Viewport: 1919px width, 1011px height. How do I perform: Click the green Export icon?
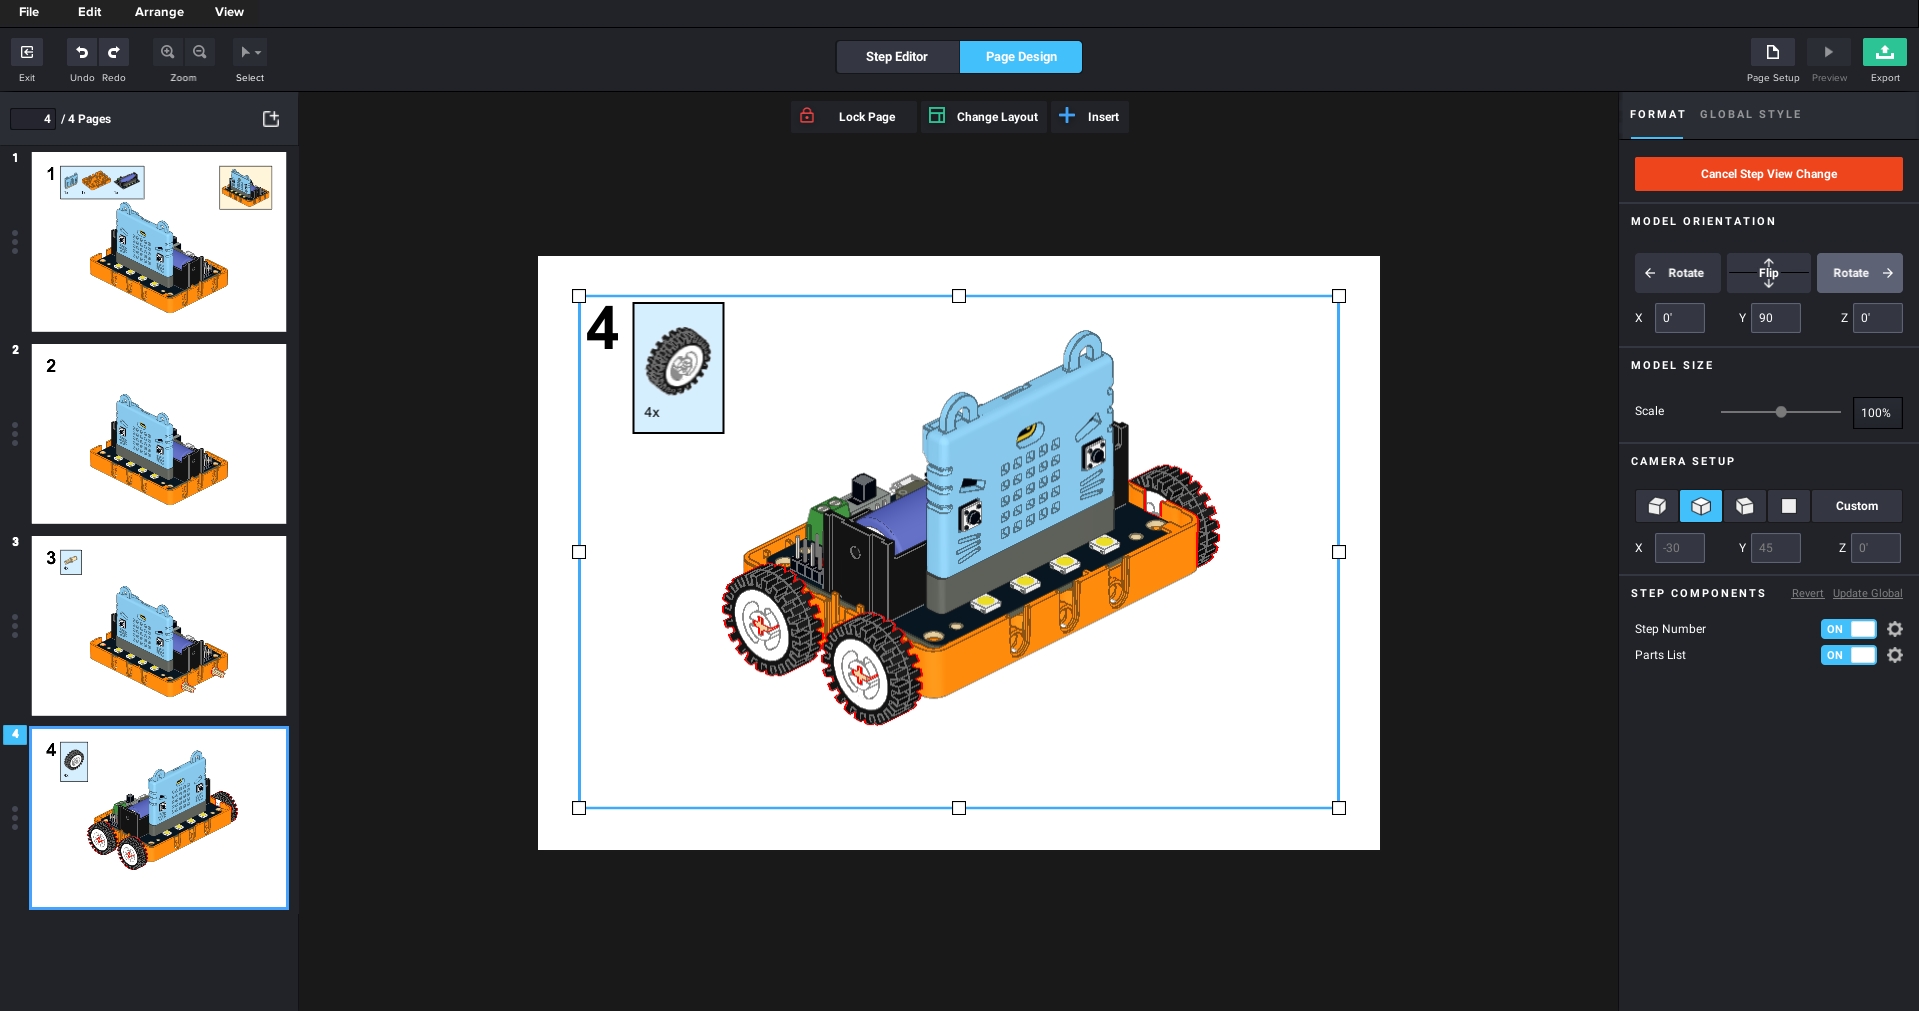1884,53
